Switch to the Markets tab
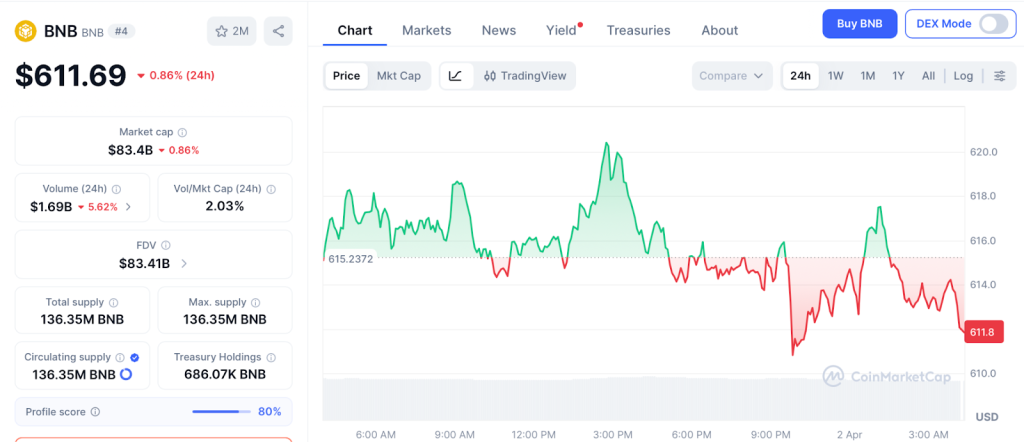 point(426,30)
